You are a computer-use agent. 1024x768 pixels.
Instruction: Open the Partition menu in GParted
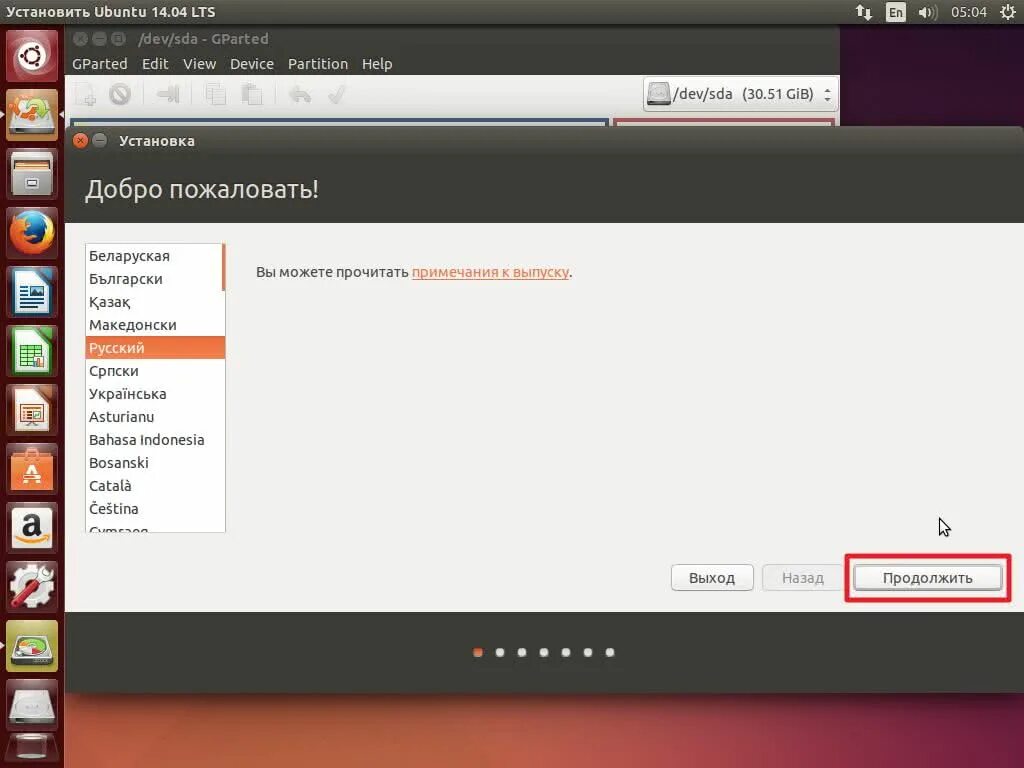317,64
